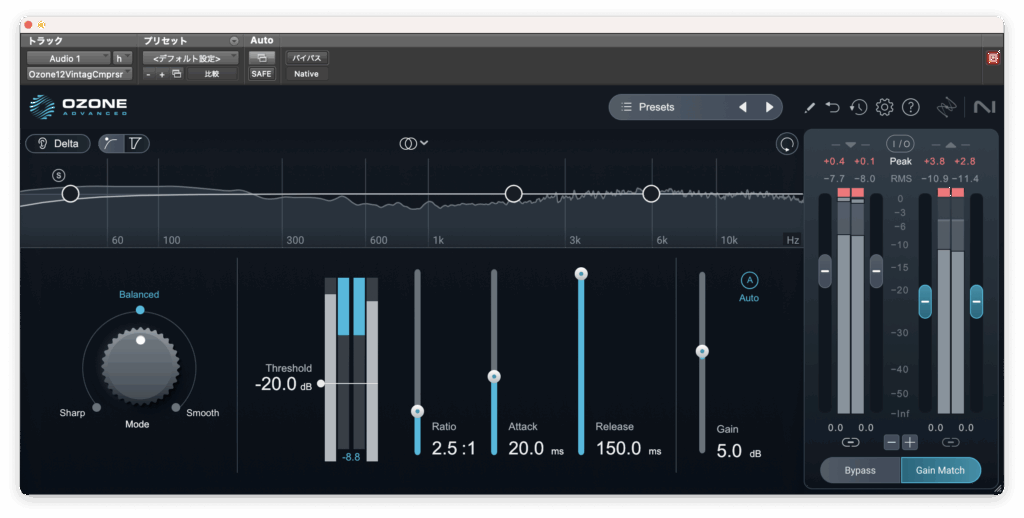This screenshot has height=518, width=1024.
Task: Toggle the Gain Match button
Action: [940, 470]
